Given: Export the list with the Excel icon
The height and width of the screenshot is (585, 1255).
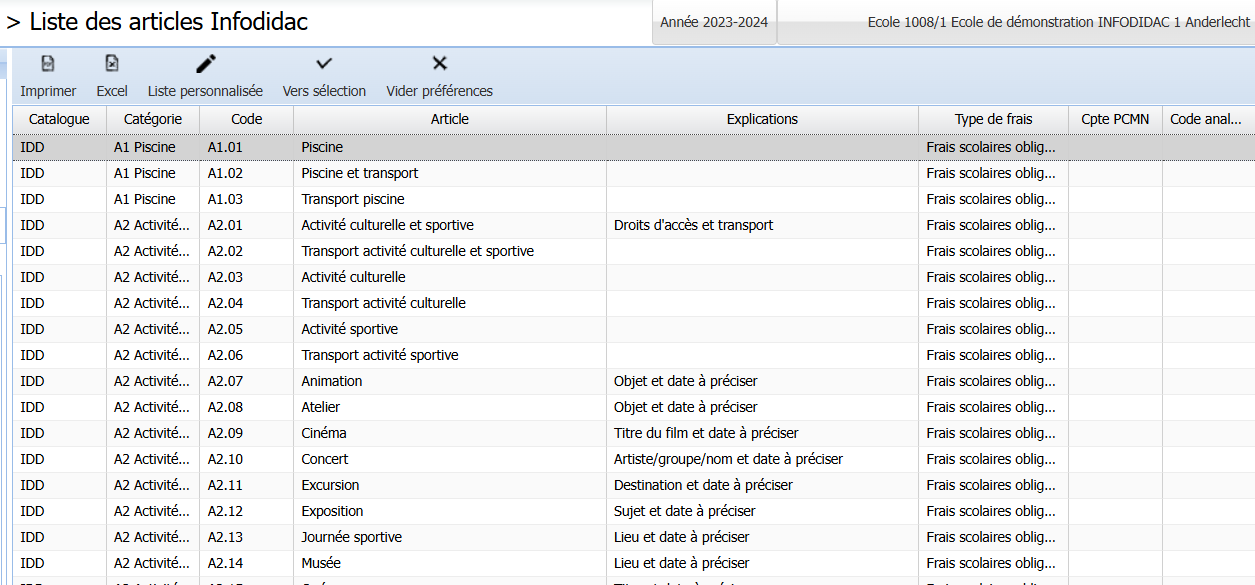Looking at the screenshot, I should coord(112,64).
